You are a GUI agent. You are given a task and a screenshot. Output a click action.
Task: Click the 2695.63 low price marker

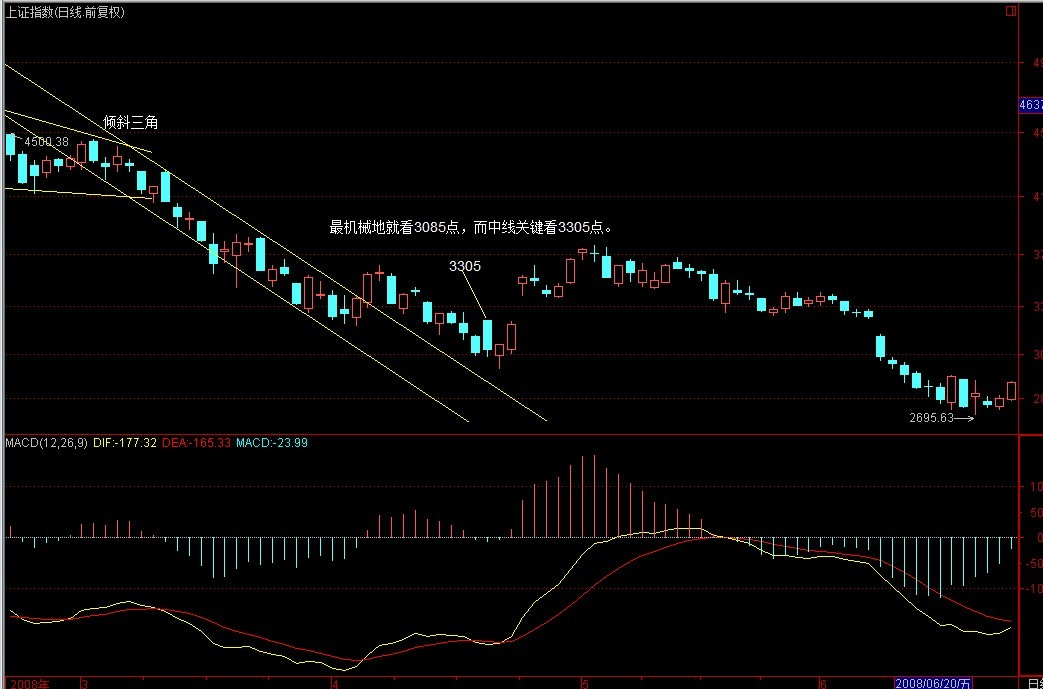[931, 418]
